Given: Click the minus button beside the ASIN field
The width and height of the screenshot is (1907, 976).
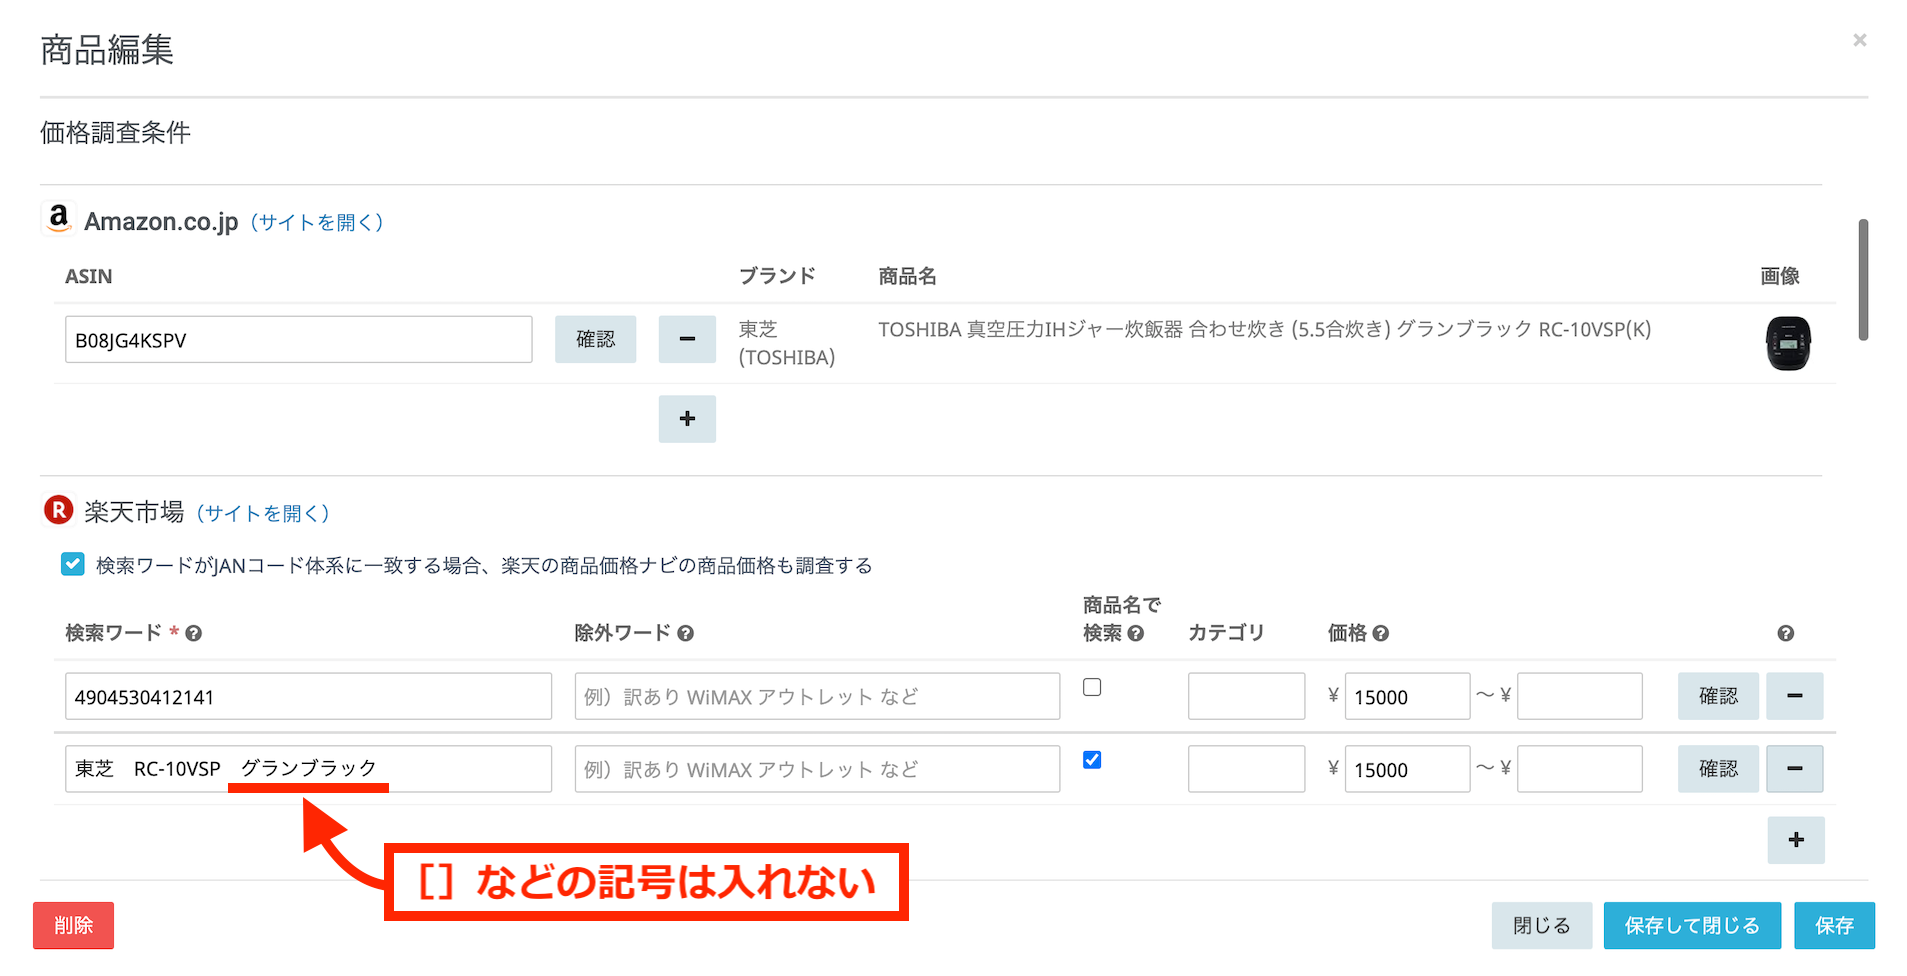Looking at the screenshot, I should pos(687,339).
